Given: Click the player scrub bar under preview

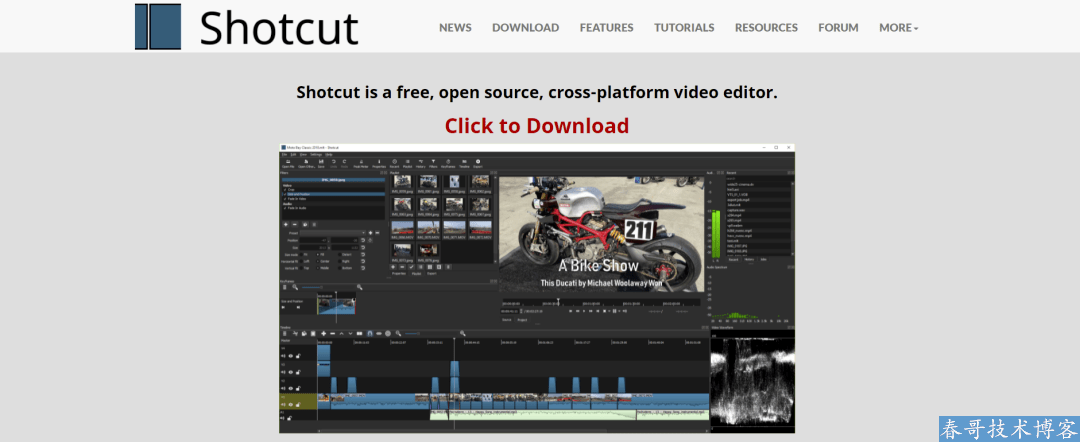Looking at the screenshot, I should [x=602, y=302].
